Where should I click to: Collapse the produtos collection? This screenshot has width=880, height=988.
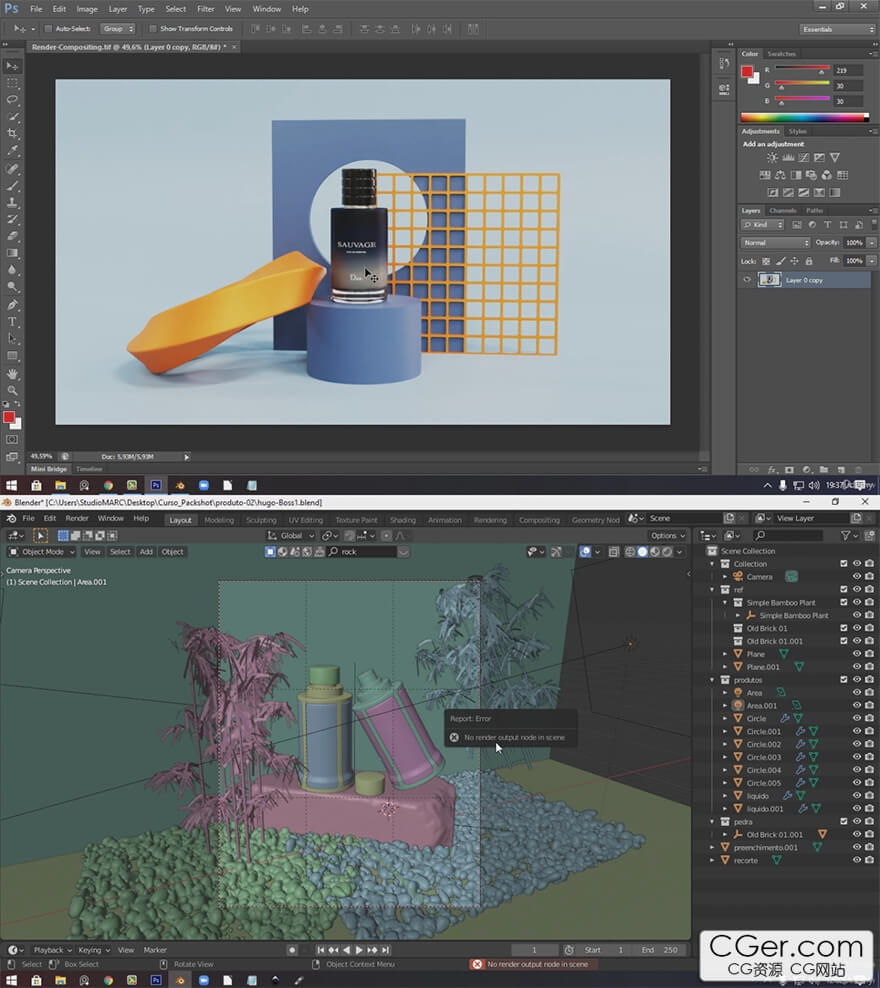coord(712,680)
